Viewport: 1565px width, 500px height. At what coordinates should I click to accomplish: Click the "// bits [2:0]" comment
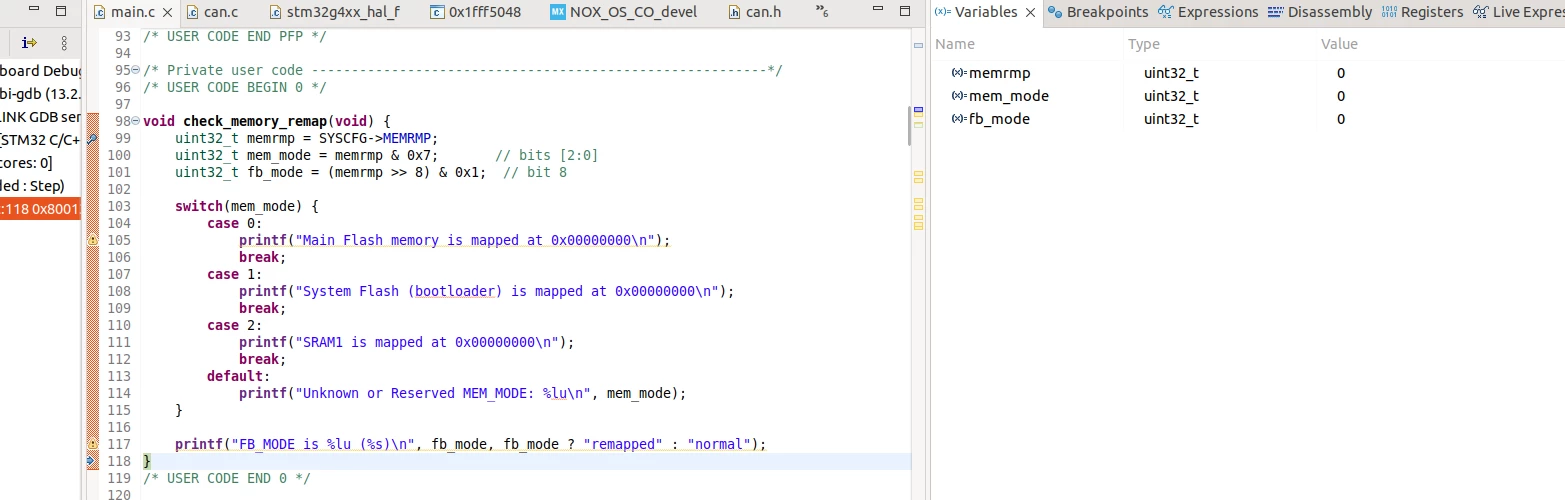tap(547, 155)
